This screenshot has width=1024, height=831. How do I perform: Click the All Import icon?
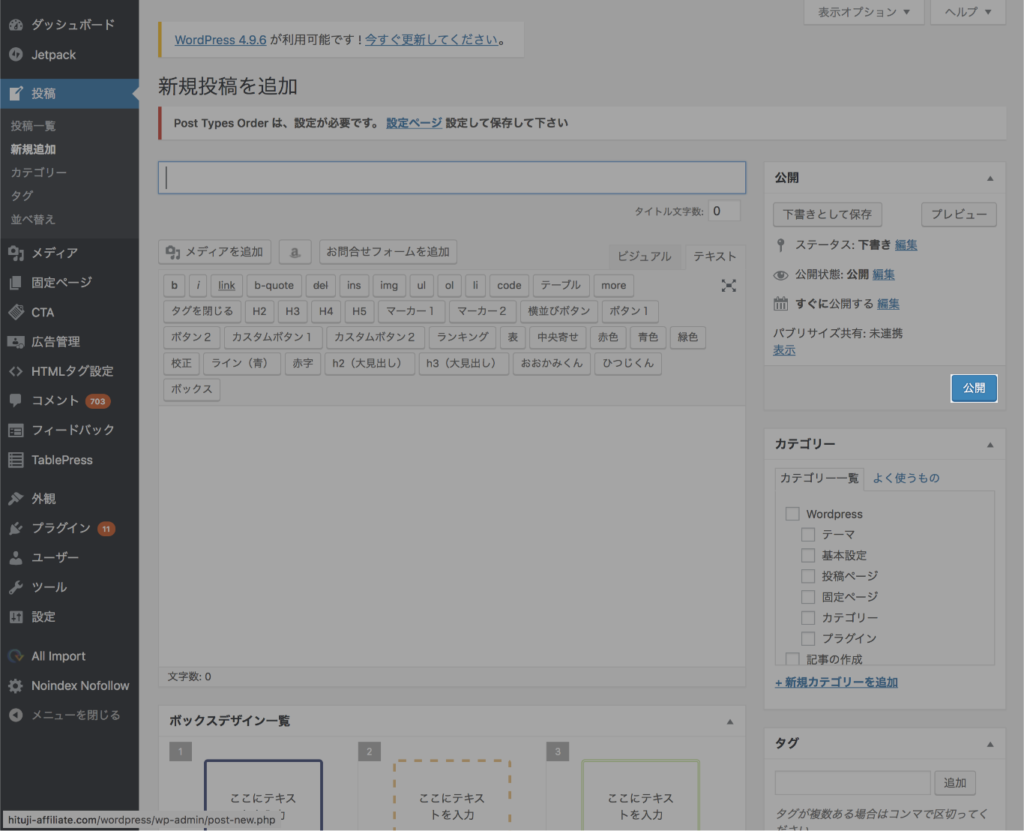coord(16,656)
